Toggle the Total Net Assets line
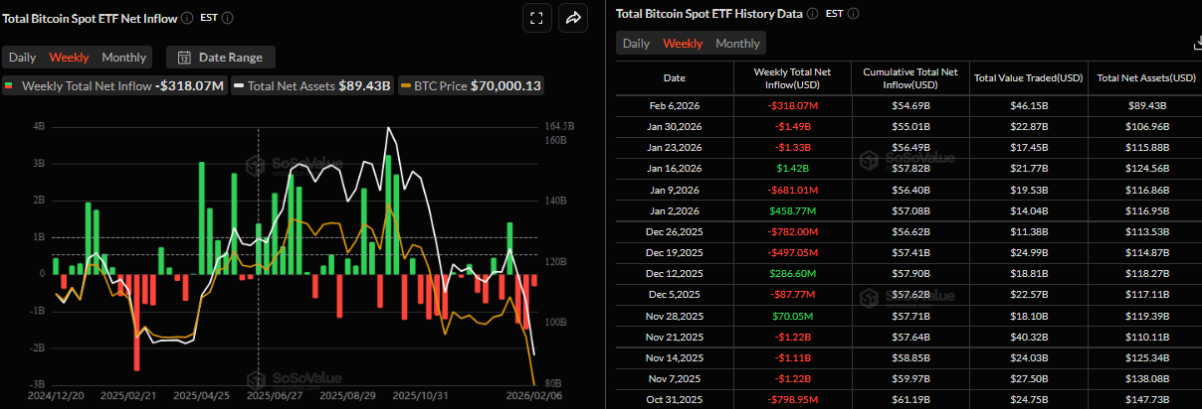1202x409 pixels. [x=312, y=86]
